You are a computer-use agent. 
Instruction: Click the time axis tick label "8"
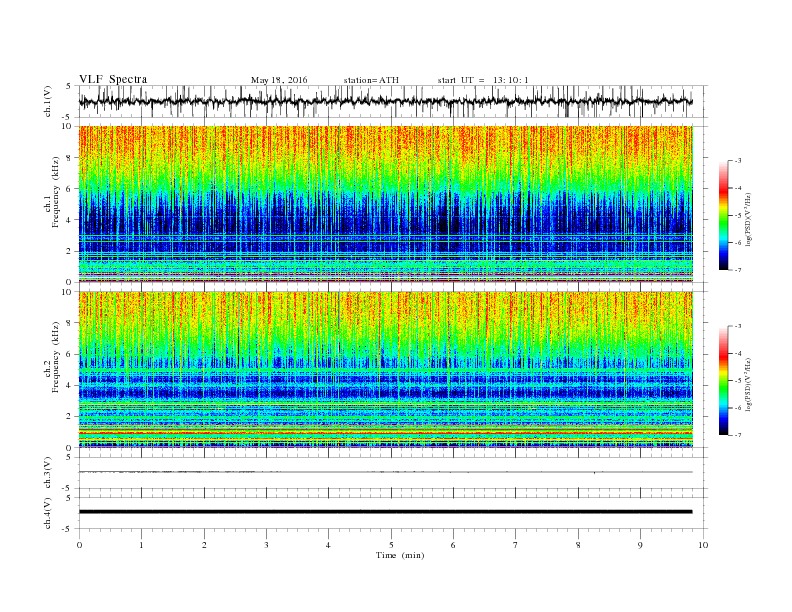point(578,545)
